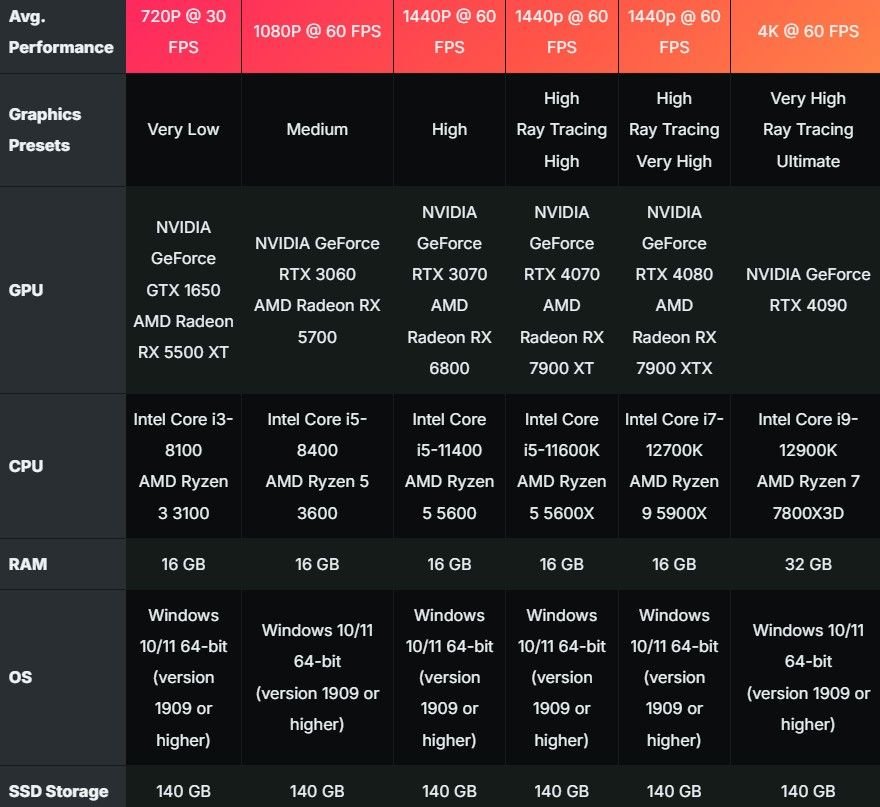Select the Core i9-12900K / Ryzen 7 7800X3D cell
Viewport: 880px width, 807px height.
[805, 466]
